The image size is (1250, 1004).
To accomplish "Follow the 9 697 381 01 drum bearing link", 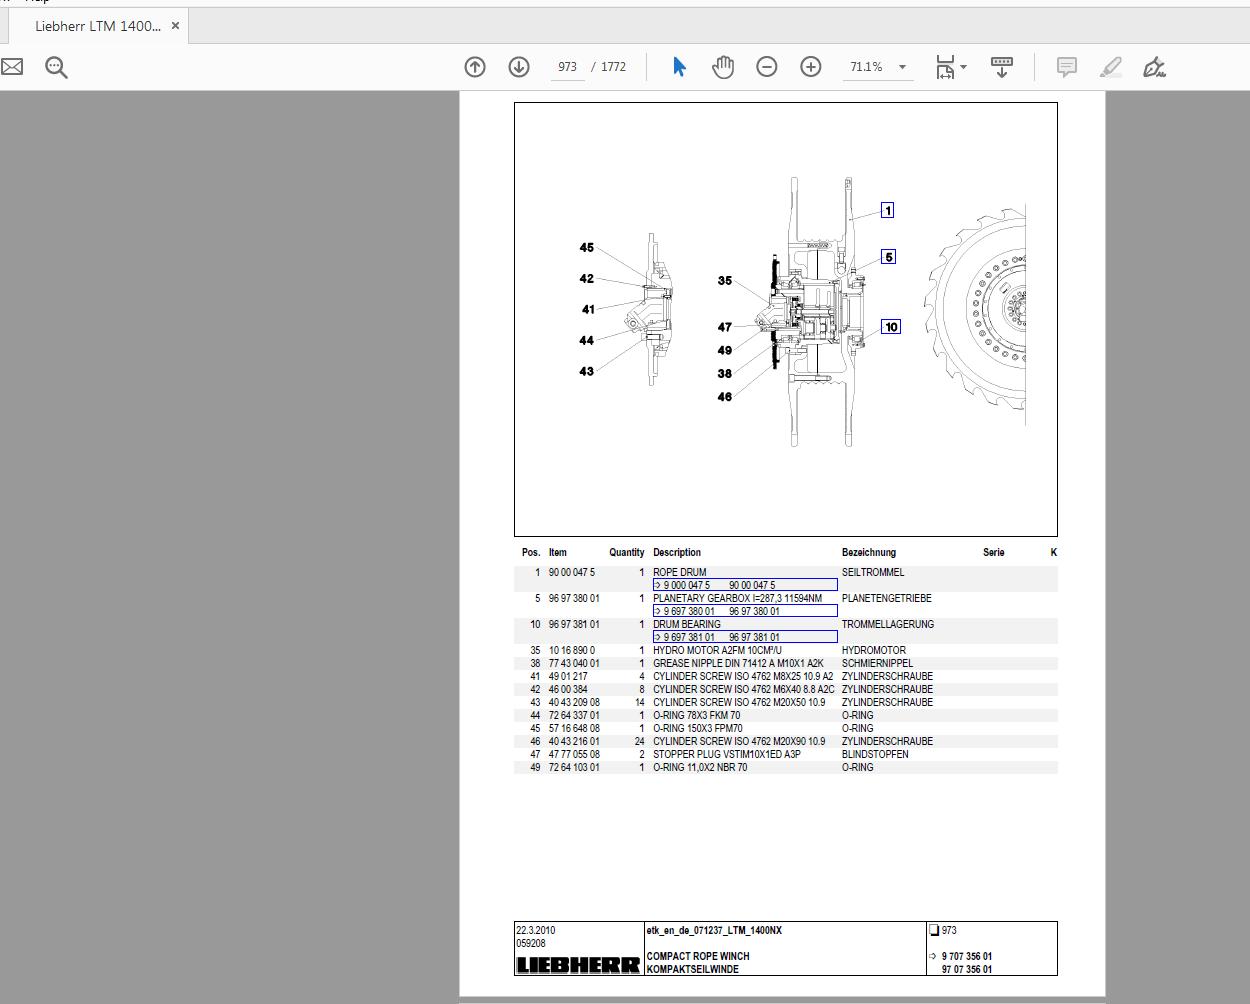I will [745, 637].
